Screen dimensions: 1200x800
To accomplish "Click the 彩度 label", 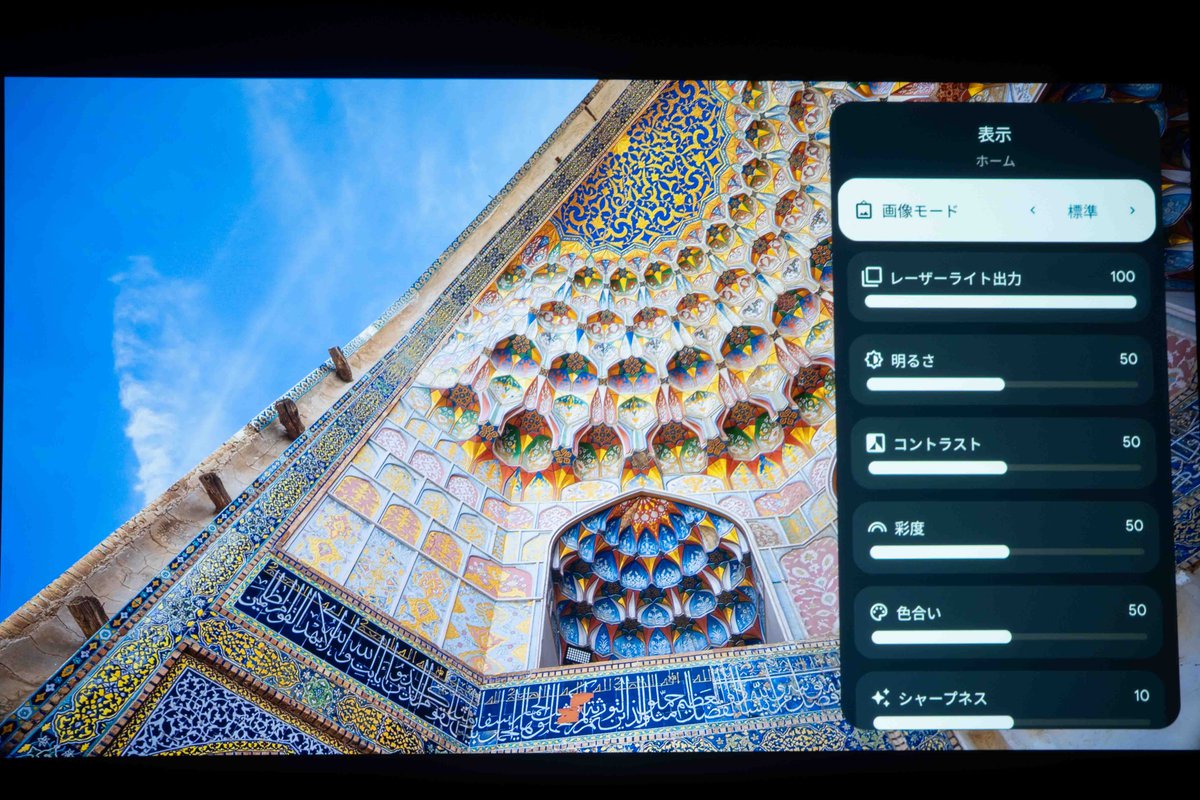I will 910,528.
